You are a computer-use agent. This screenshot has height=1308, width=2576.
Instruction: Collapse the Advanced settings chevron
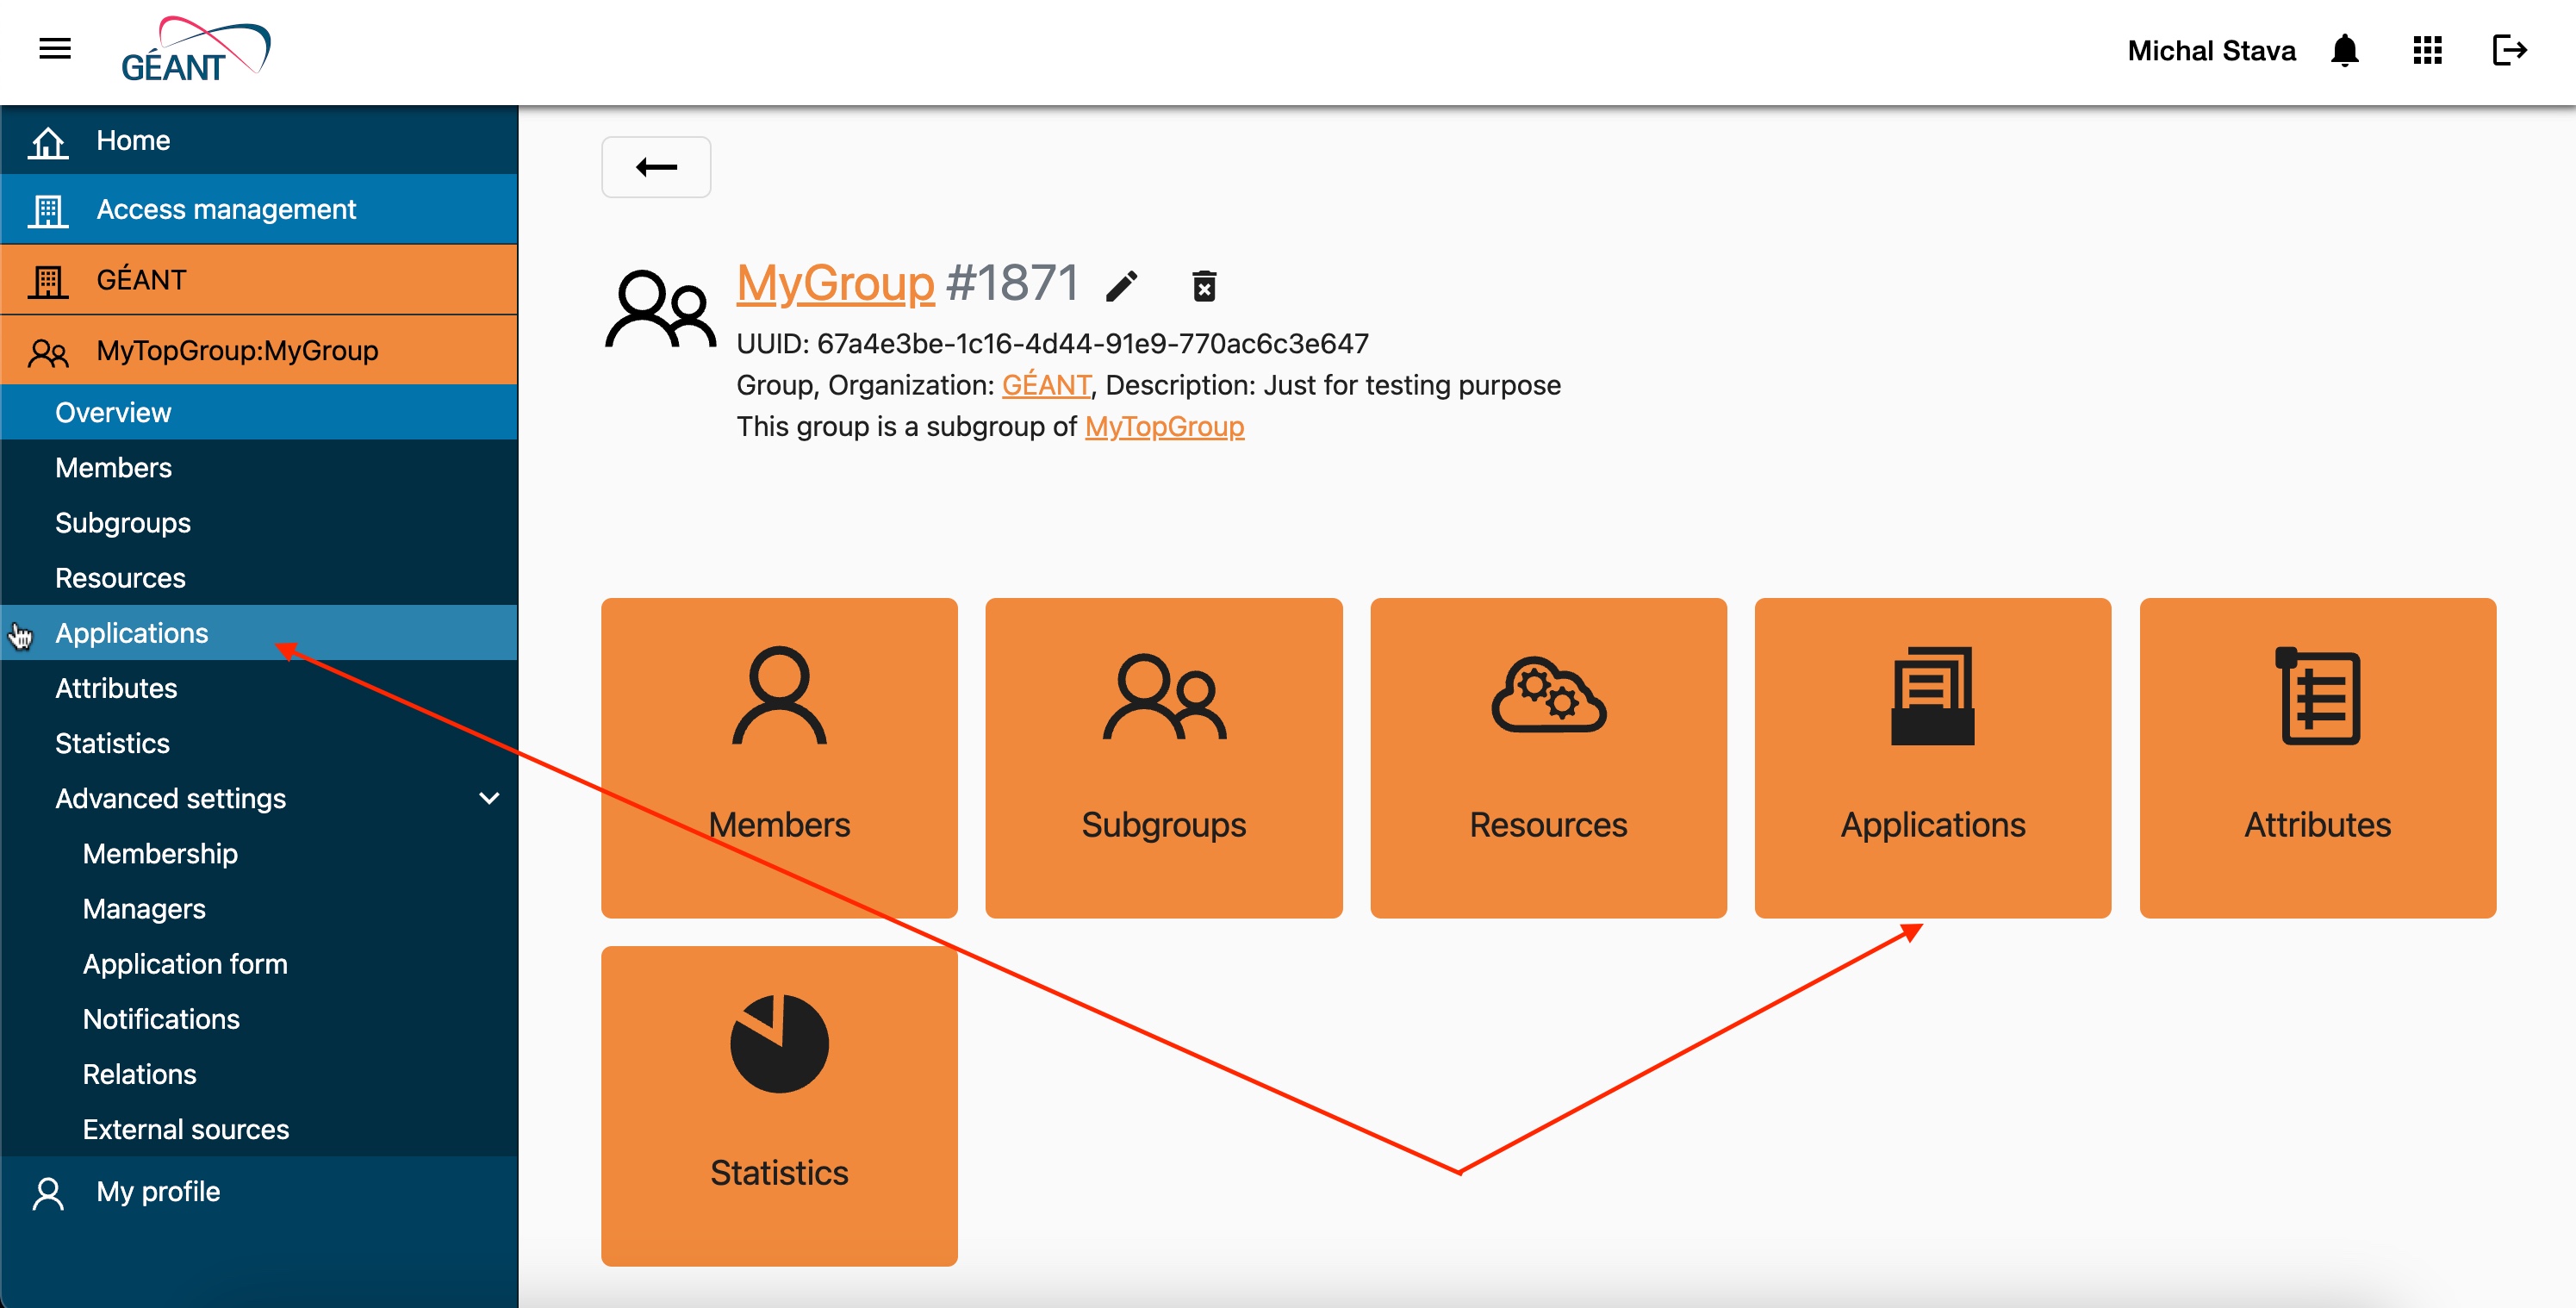coord(489,798)
